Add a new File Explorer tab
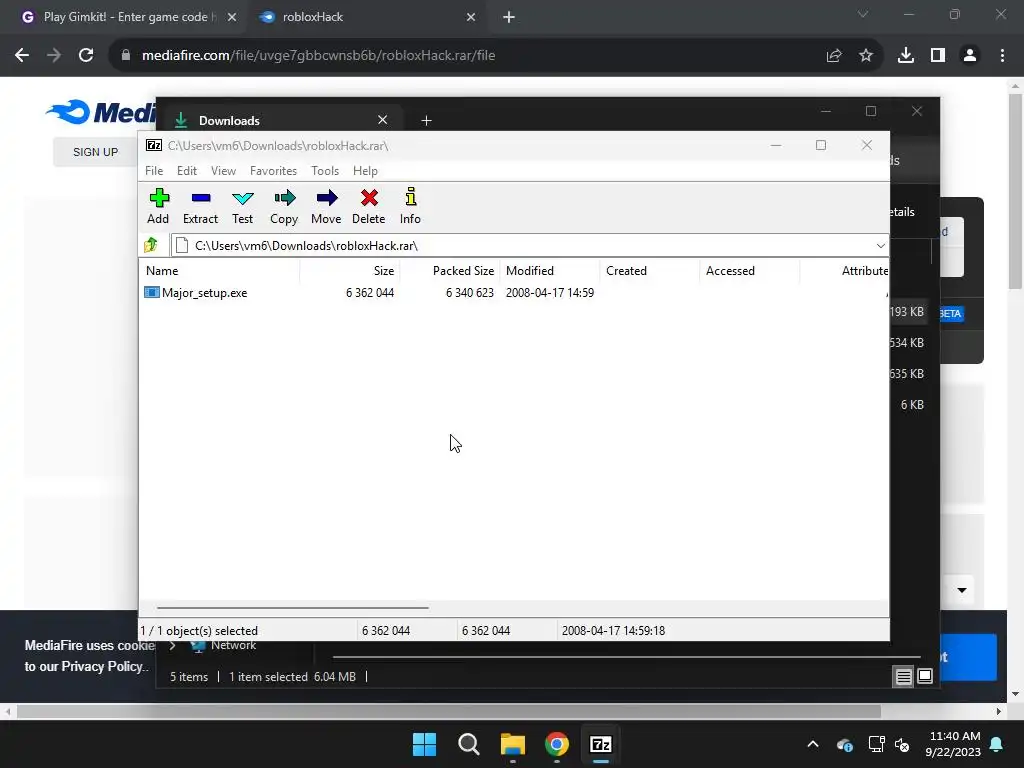This screenshot has width=1024, height=768. click(x=426, y=120)
